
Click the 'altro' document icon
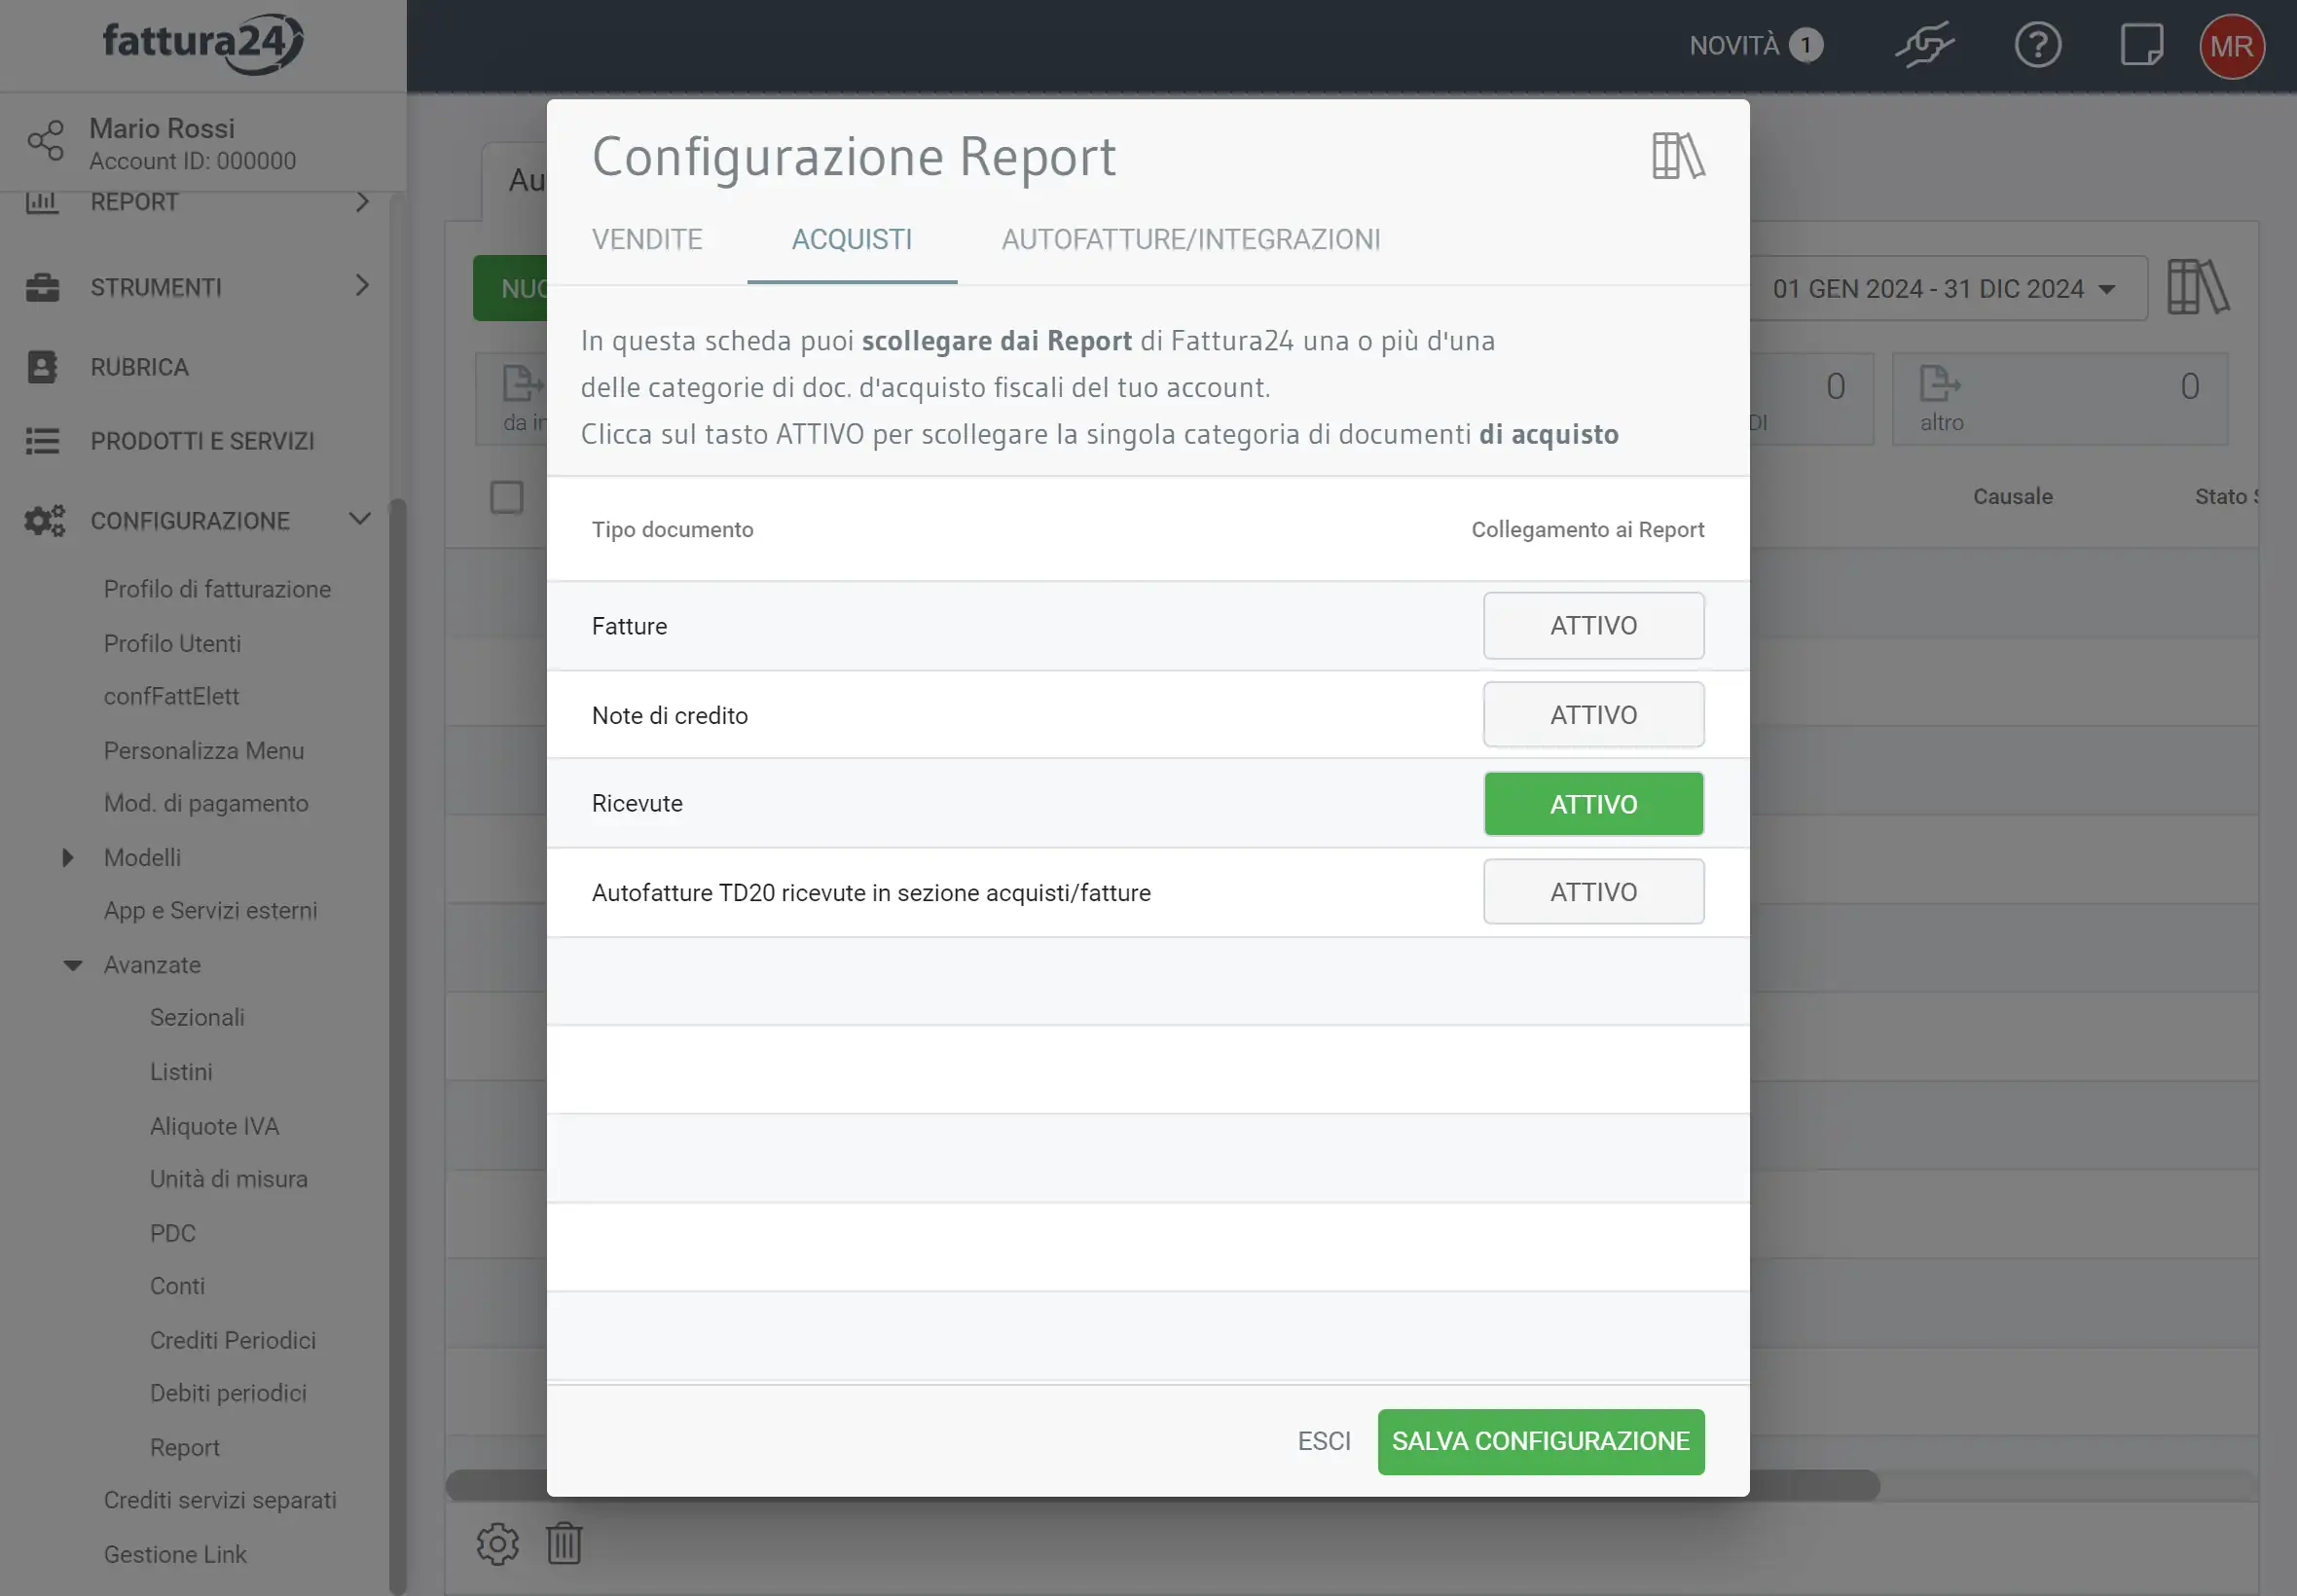click(x=1939, y=384)
